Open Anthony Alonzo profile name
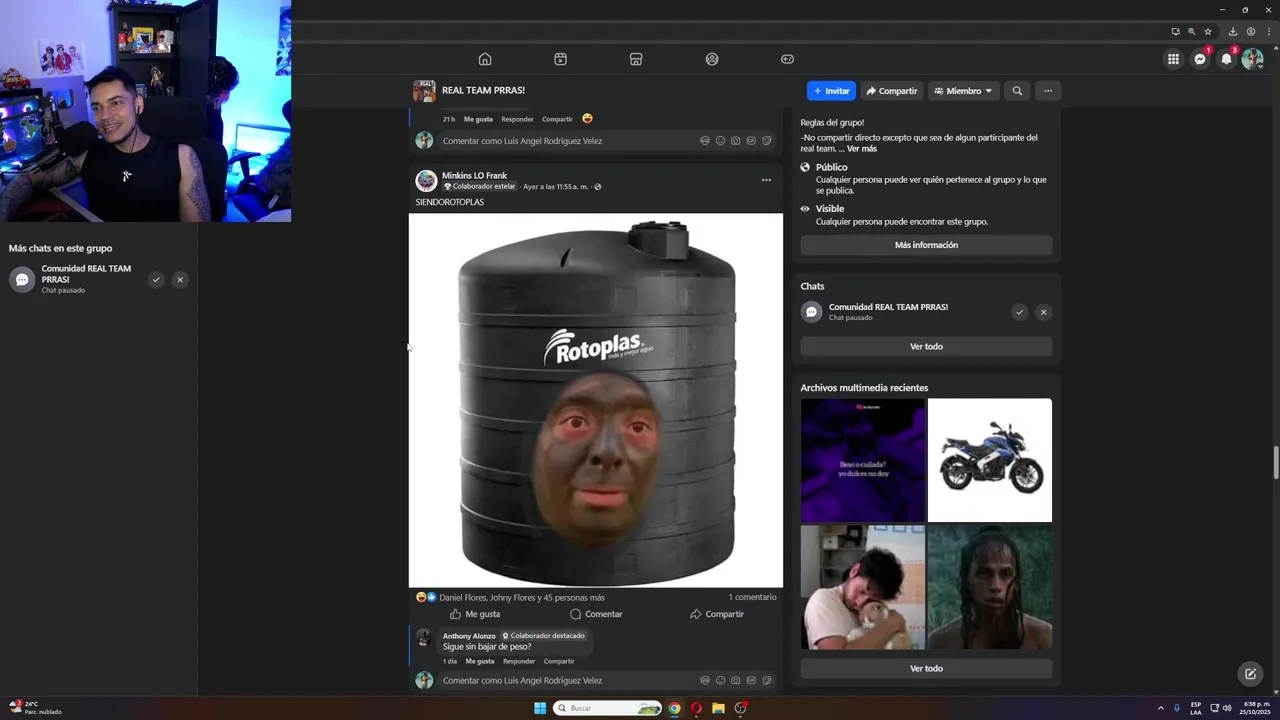 (469, 636)
